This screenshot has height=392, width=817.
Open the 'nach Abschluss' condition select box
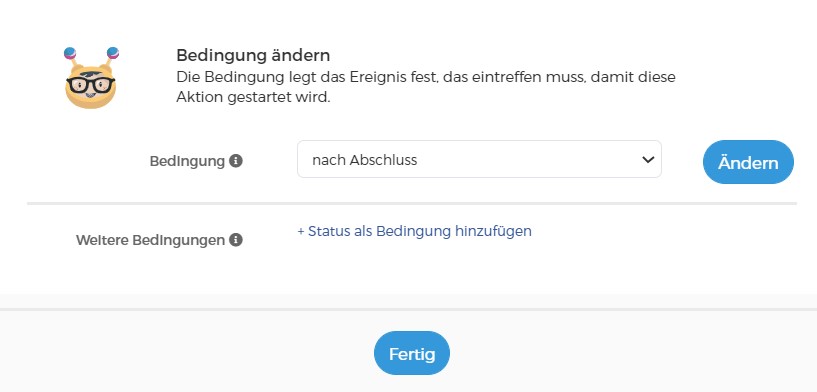click(x=479, y=159)
